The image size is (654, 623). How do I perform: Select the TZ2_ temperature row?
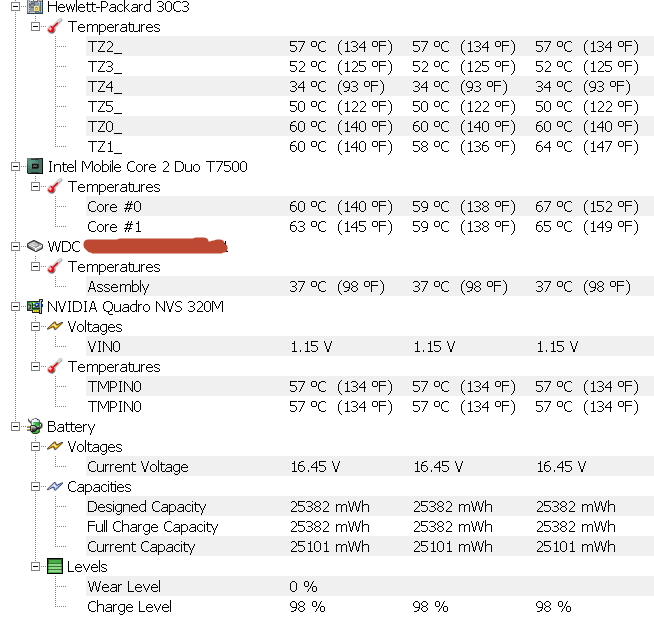pos(370,46)
